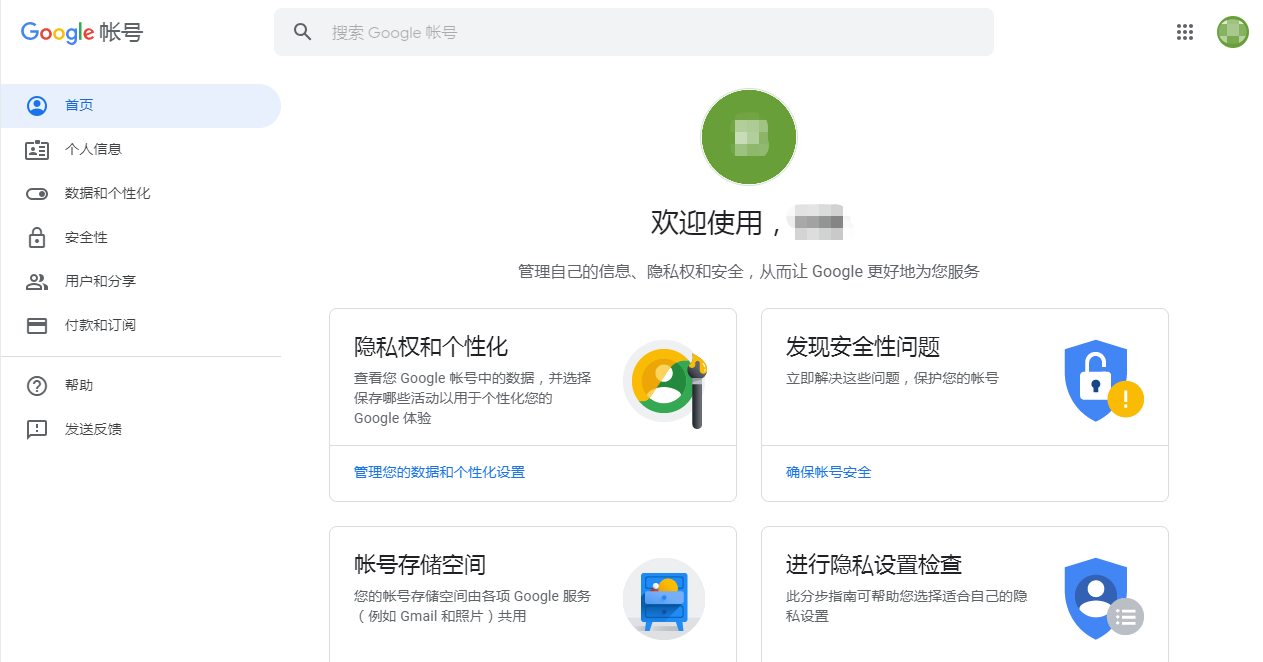Image resolution: width=1263 pixels, height=662 pixels.
Task: Click the 确保帐号安全 link
Action: pos(829,472)
